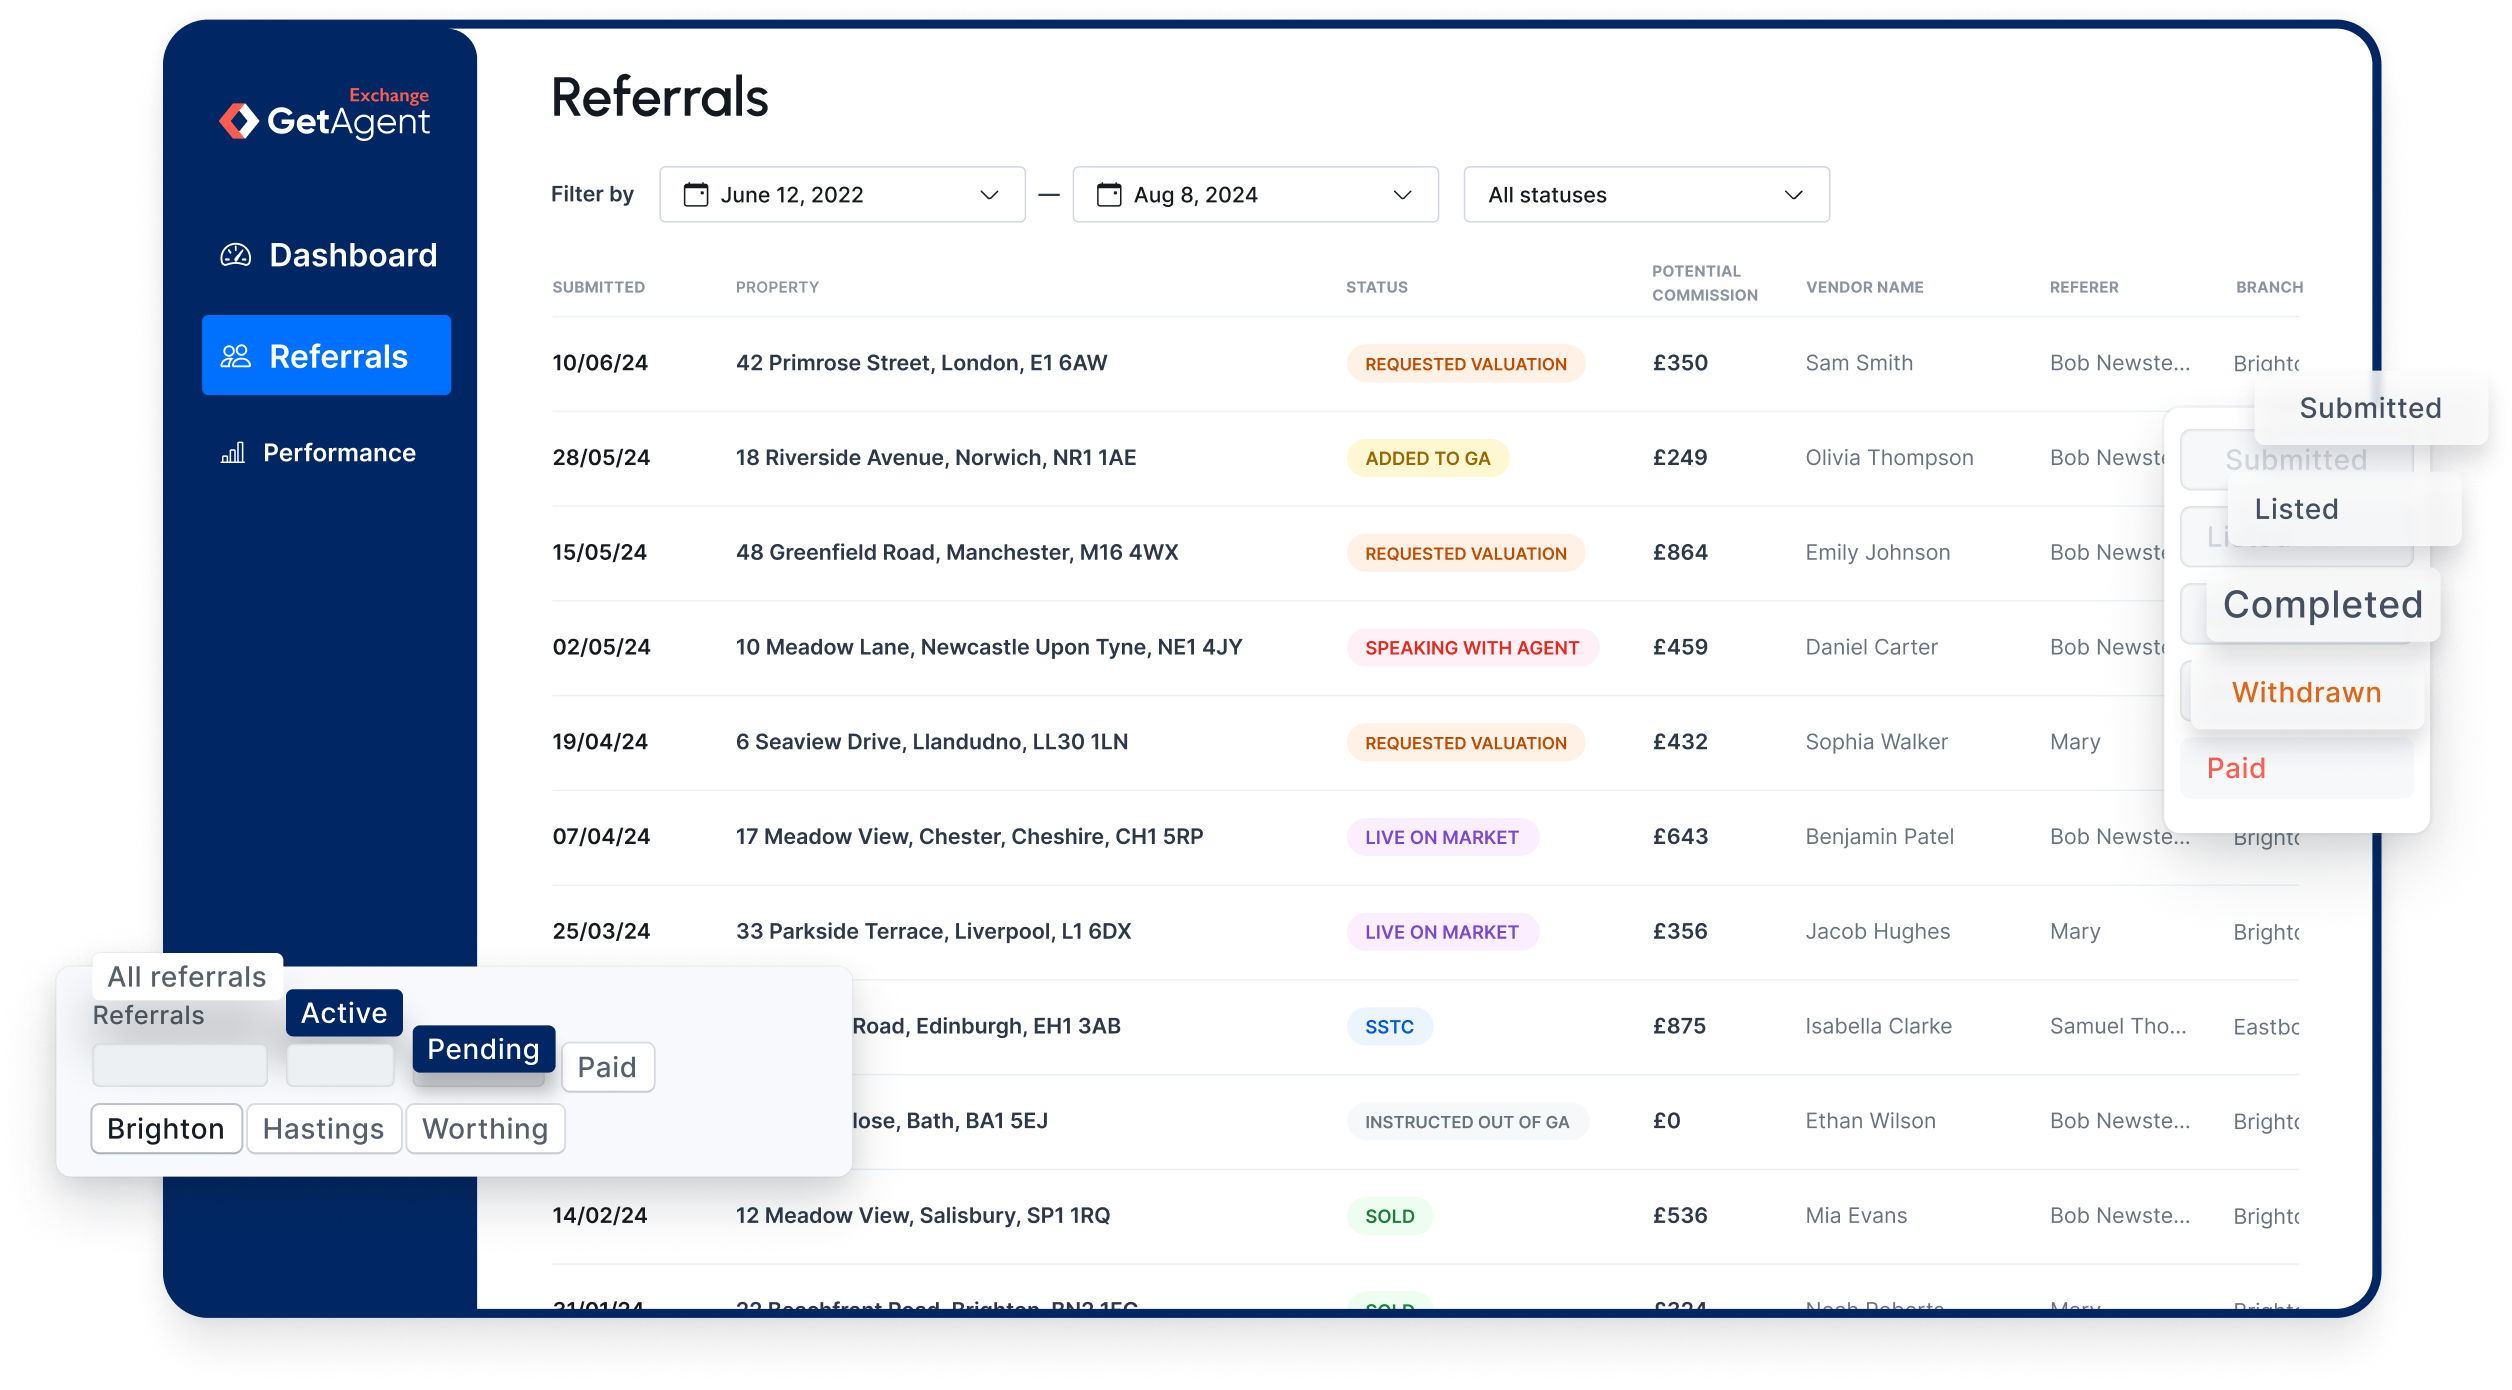Toggle the Hastings branch chip
The width and height of the screenshot is (2512, 1390).
[x=323, y=1128]
